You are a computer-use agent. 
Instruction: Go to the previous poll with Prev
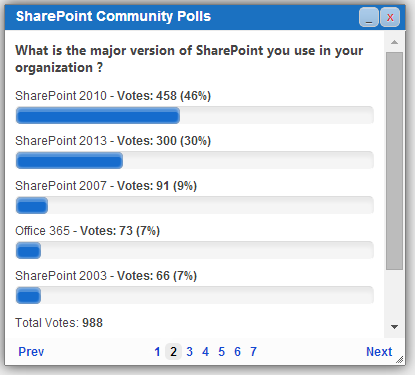tap(31, 352)
